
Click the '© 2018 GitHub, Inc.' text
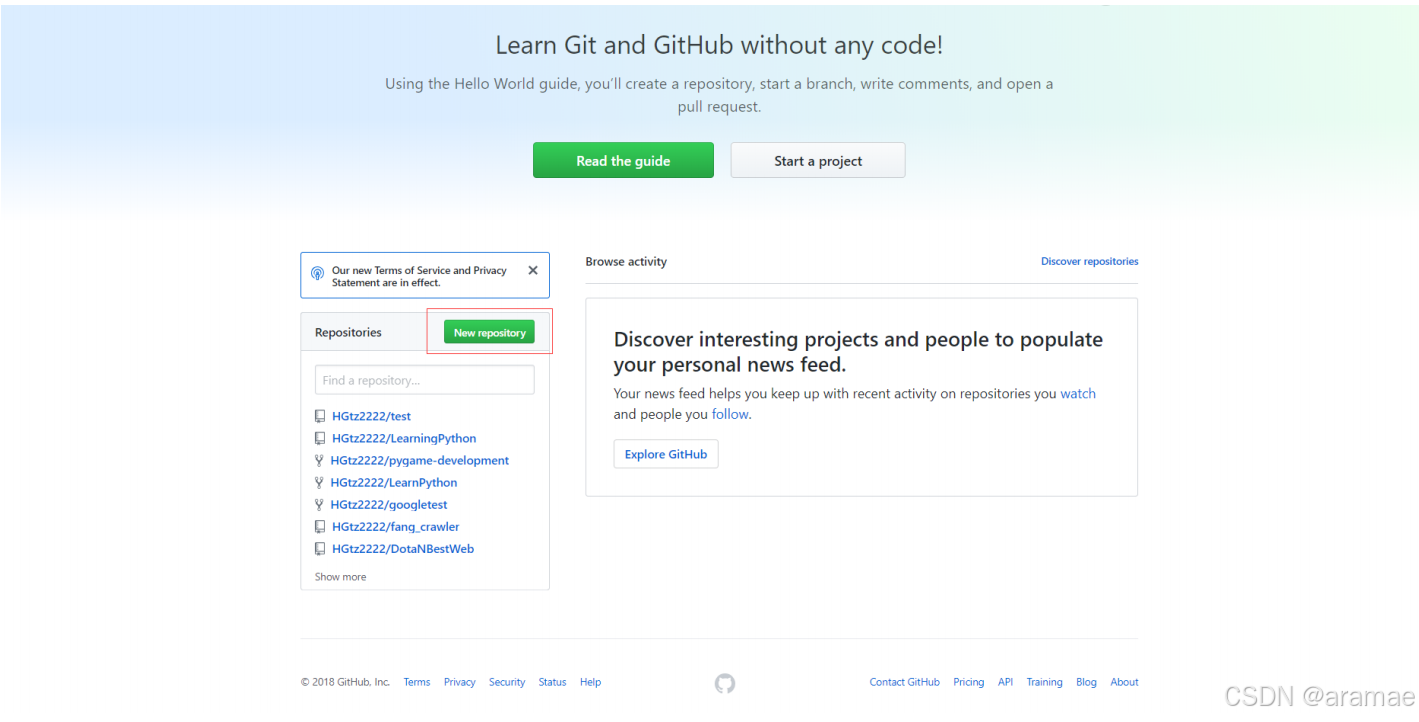345,682
